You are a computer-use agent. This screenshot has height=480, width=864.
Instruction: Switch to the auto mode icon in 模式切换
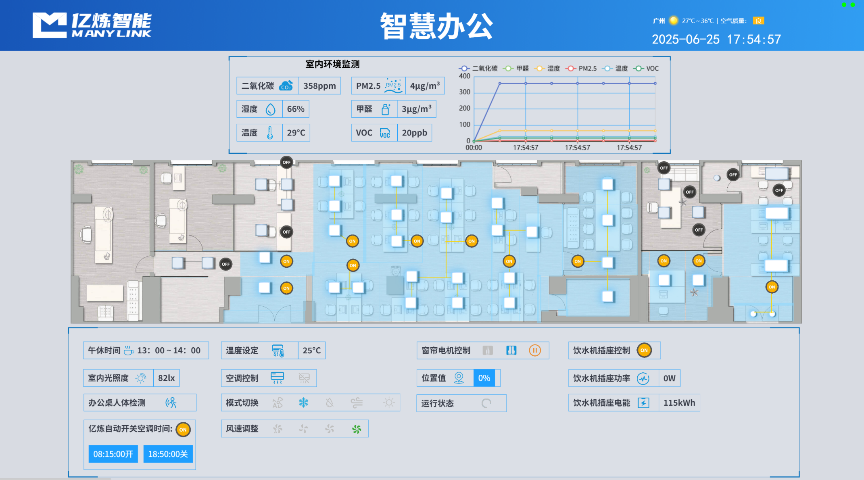pos(277,403)
